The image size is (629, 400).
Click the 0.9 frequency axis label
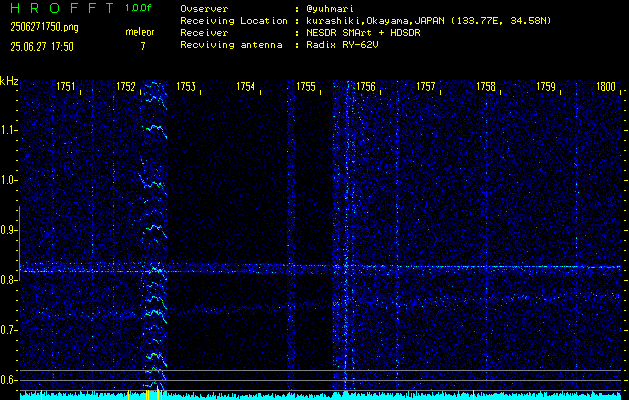[7, 230]
